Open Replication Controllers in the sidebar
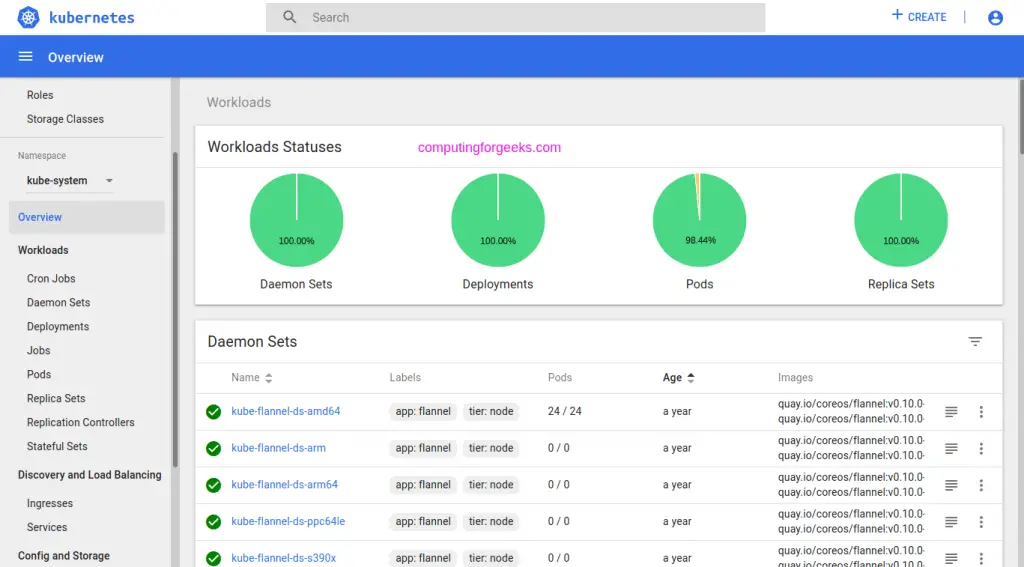 pyautogui.click(x=80, y=423)
